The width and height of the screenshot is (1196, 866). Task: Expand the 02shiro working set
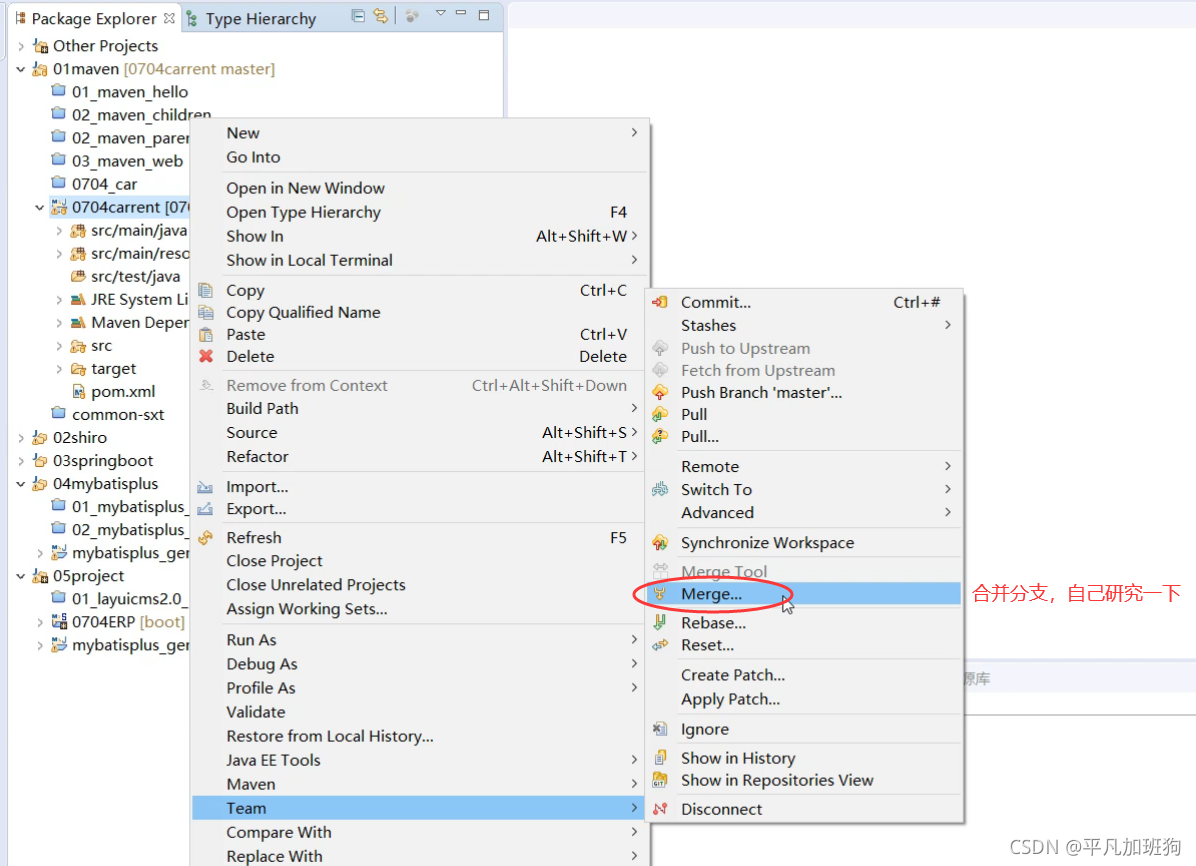pyautogui.click(x=21, y=438)
